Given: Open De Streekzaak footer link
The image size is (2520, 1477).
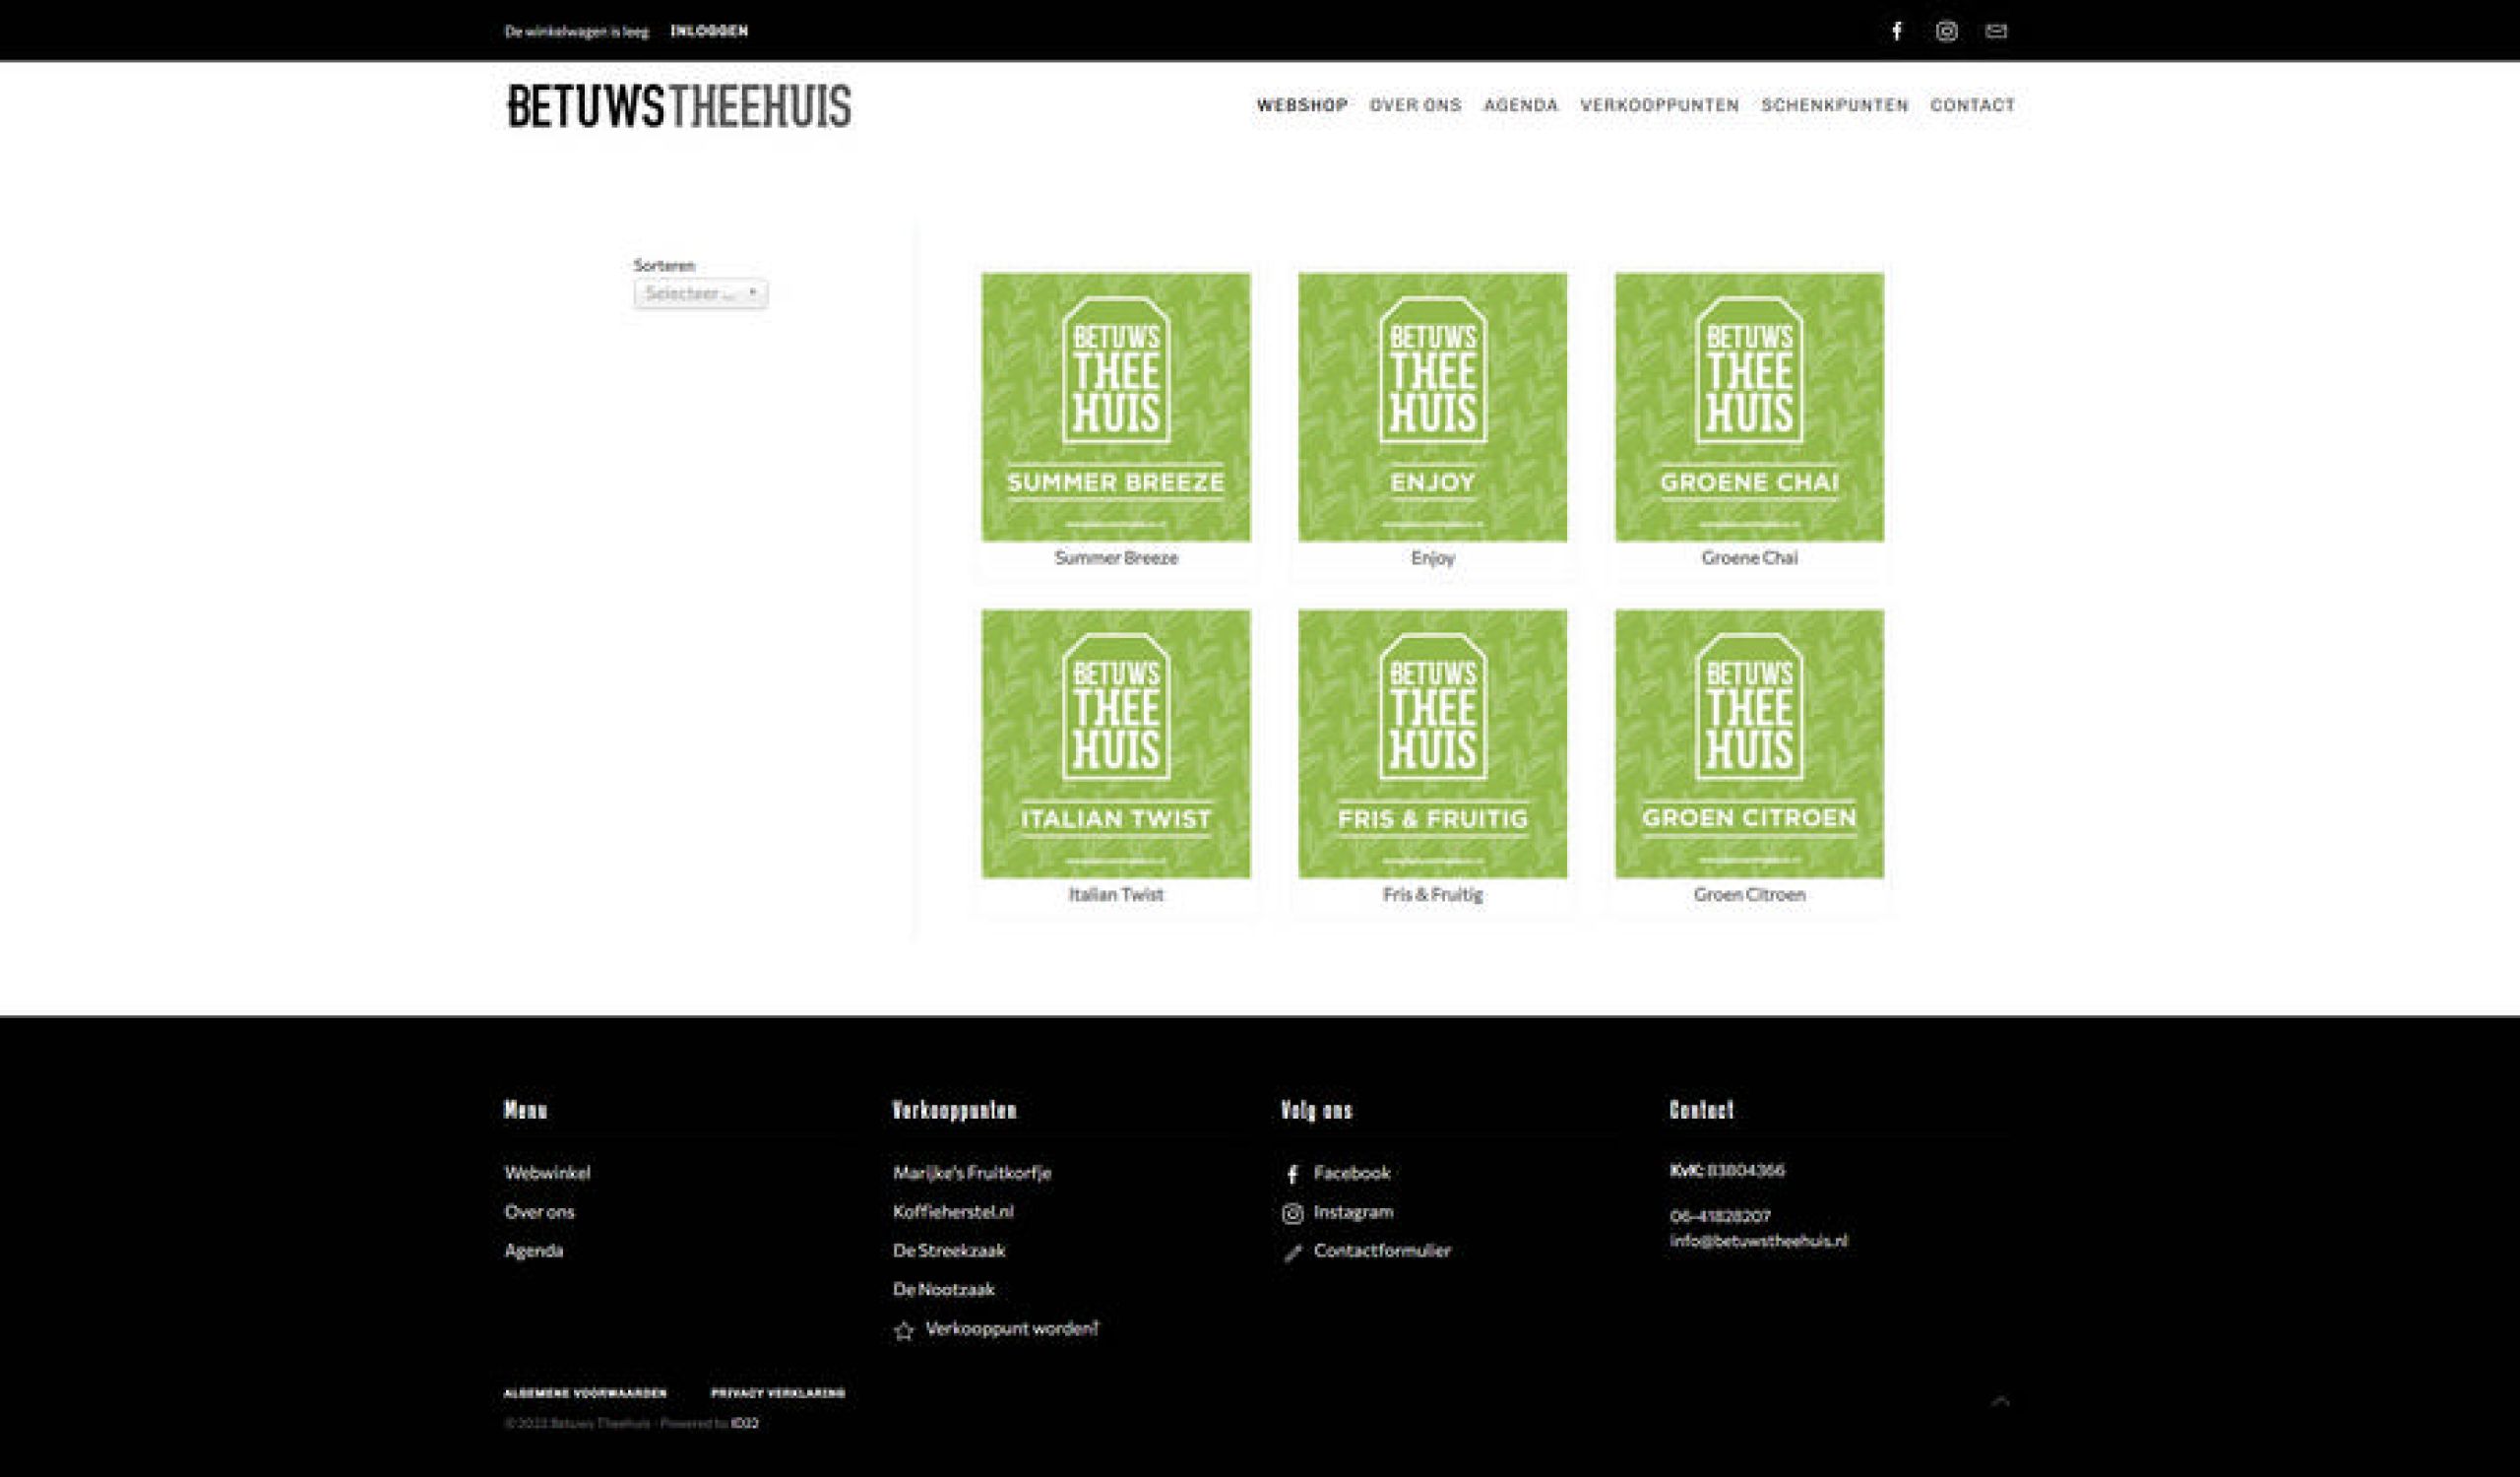Looking at the screenshot, I should (949, 1251).
